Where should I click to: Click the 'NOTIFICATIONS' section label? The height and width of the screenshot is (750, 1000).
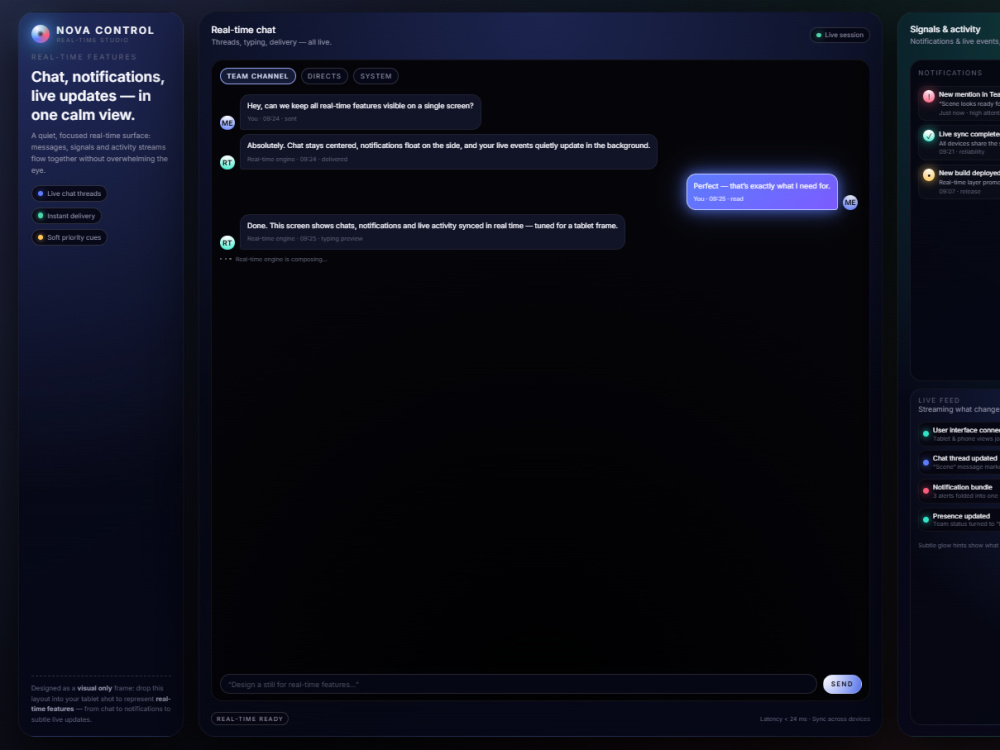950,73
